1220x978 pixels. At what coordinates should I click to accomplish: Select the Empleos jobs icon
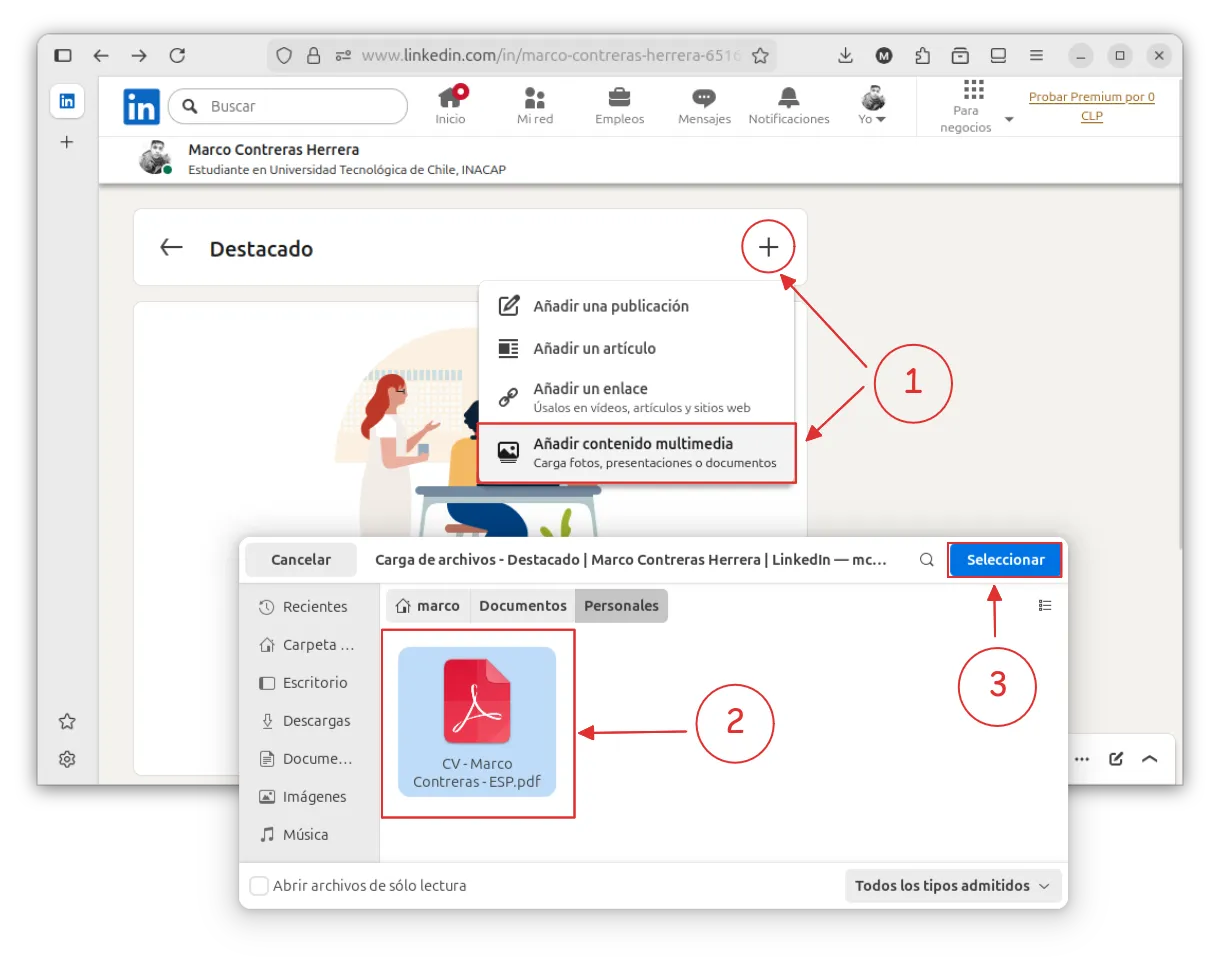click(x=619, y=104)
